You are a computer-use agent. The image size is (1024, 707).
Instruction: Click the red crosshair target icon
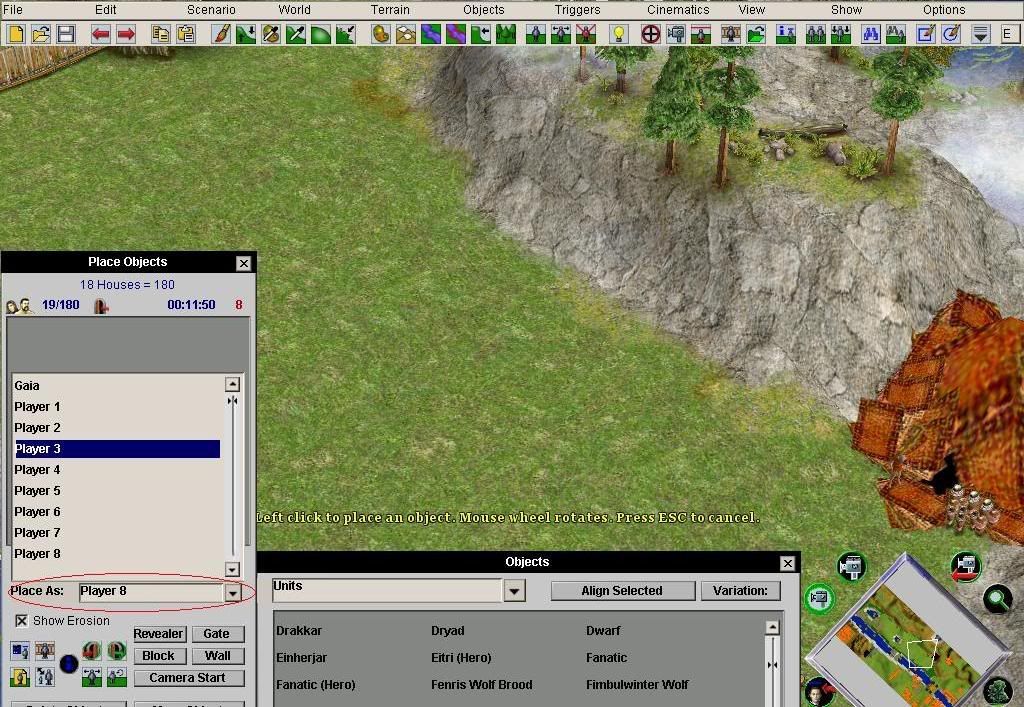point(650,34)
